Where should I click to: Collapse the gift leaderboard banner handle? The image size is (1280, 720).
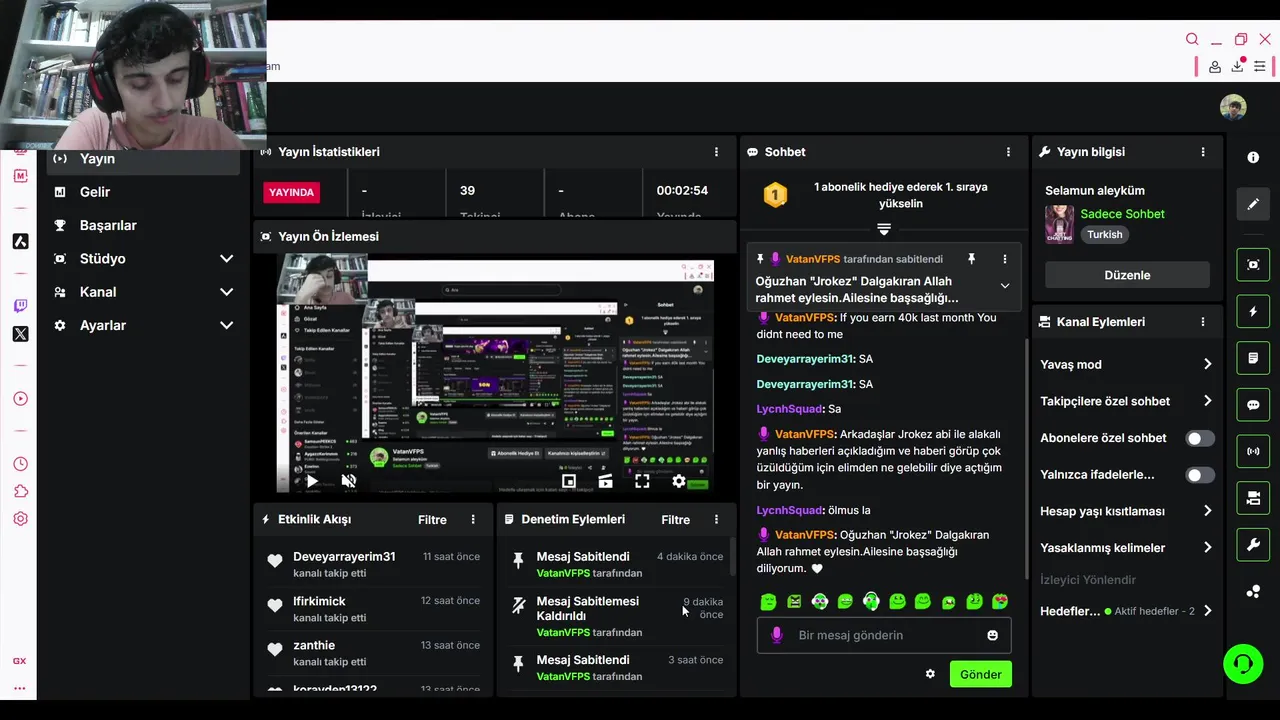coord(884,229)
